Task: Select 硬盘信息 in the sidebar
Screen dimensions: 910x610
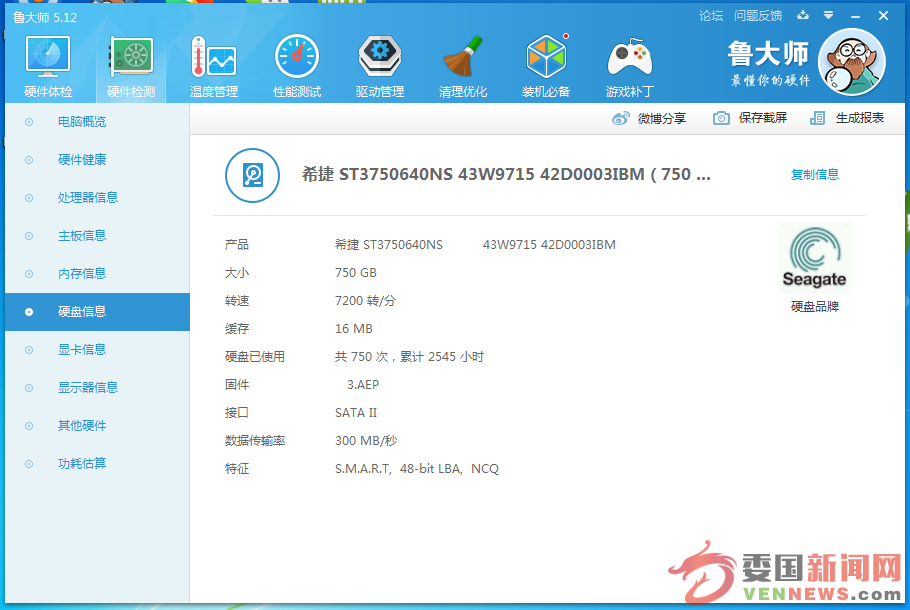Action: coord(98,312)
